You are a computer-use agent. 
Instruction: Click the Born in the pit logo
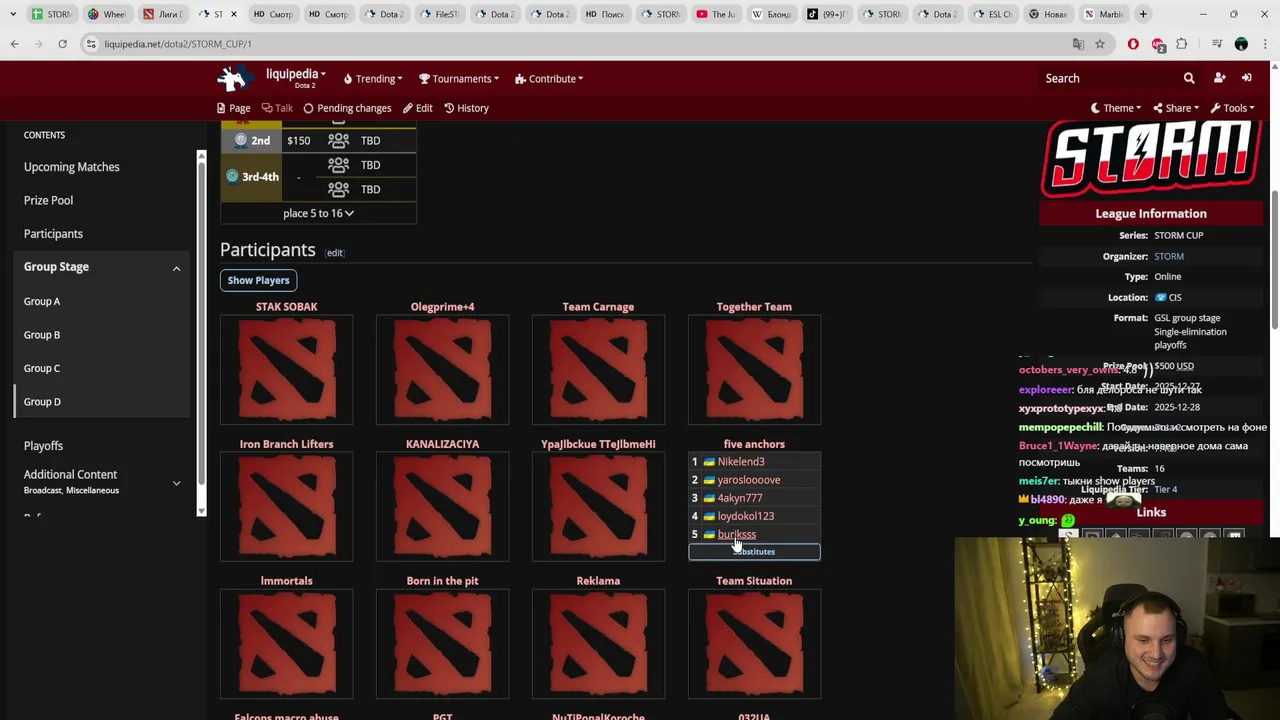pos(442,644)
